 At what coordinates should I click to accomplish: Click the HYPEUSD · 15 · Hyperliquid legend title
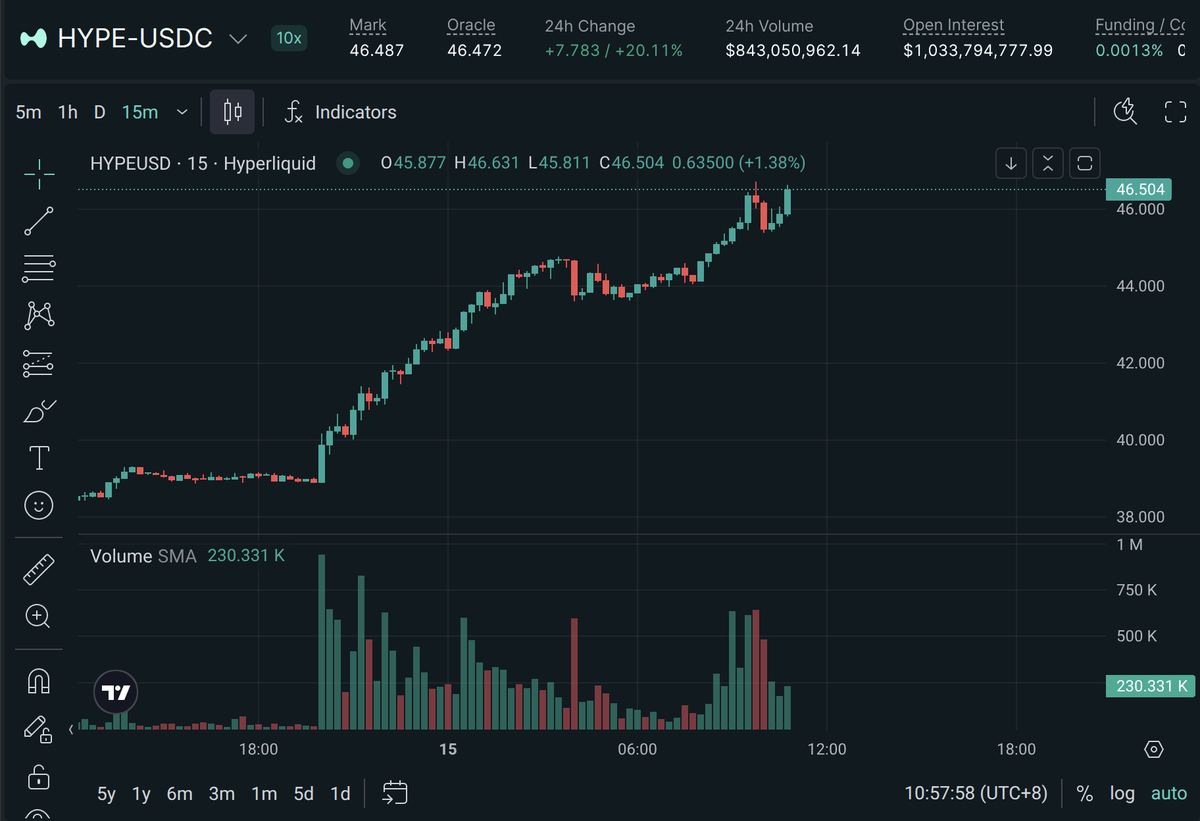(x=203, y=163)
